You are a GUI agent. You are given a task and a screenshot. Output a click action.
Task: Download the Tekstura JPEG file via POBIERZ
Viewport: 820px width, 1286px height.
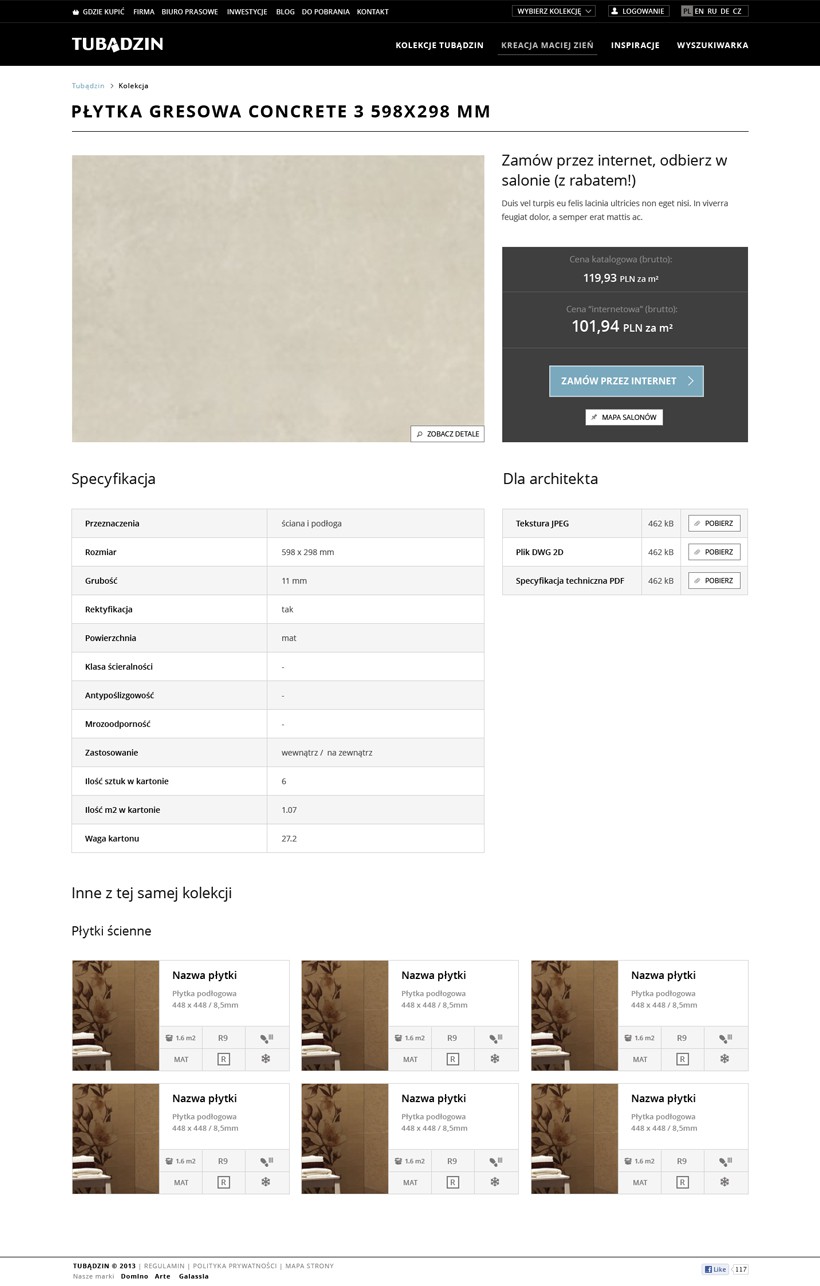point(714,523)
